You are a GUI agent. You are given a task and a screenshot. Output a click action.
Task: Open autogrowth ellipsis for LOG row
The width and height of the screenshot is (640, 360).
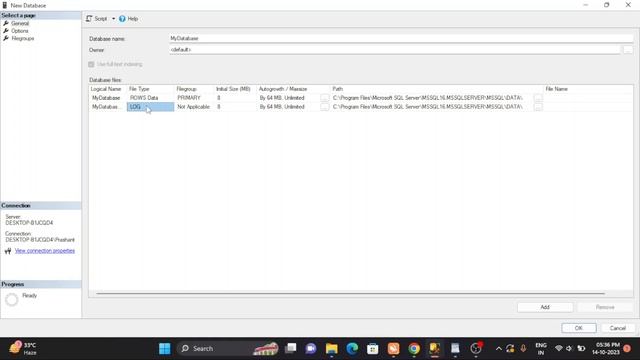click(324, 107)
